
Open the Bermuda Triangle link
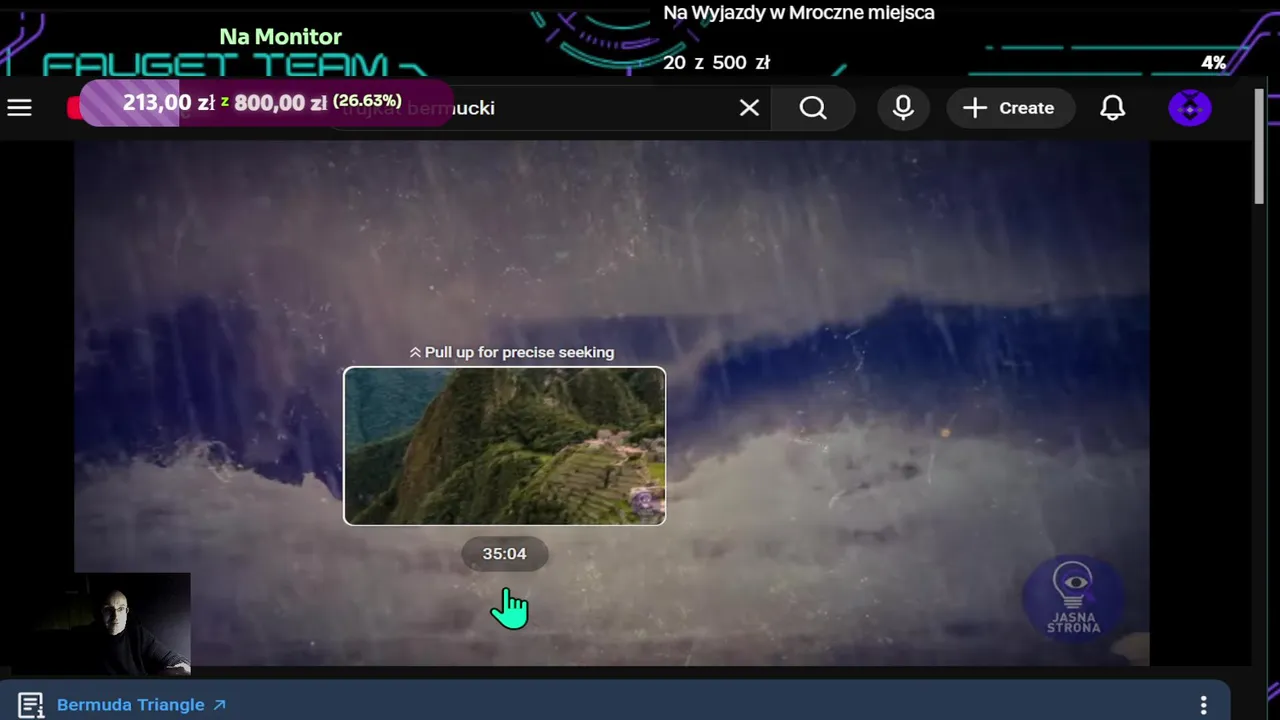point(141,705)
